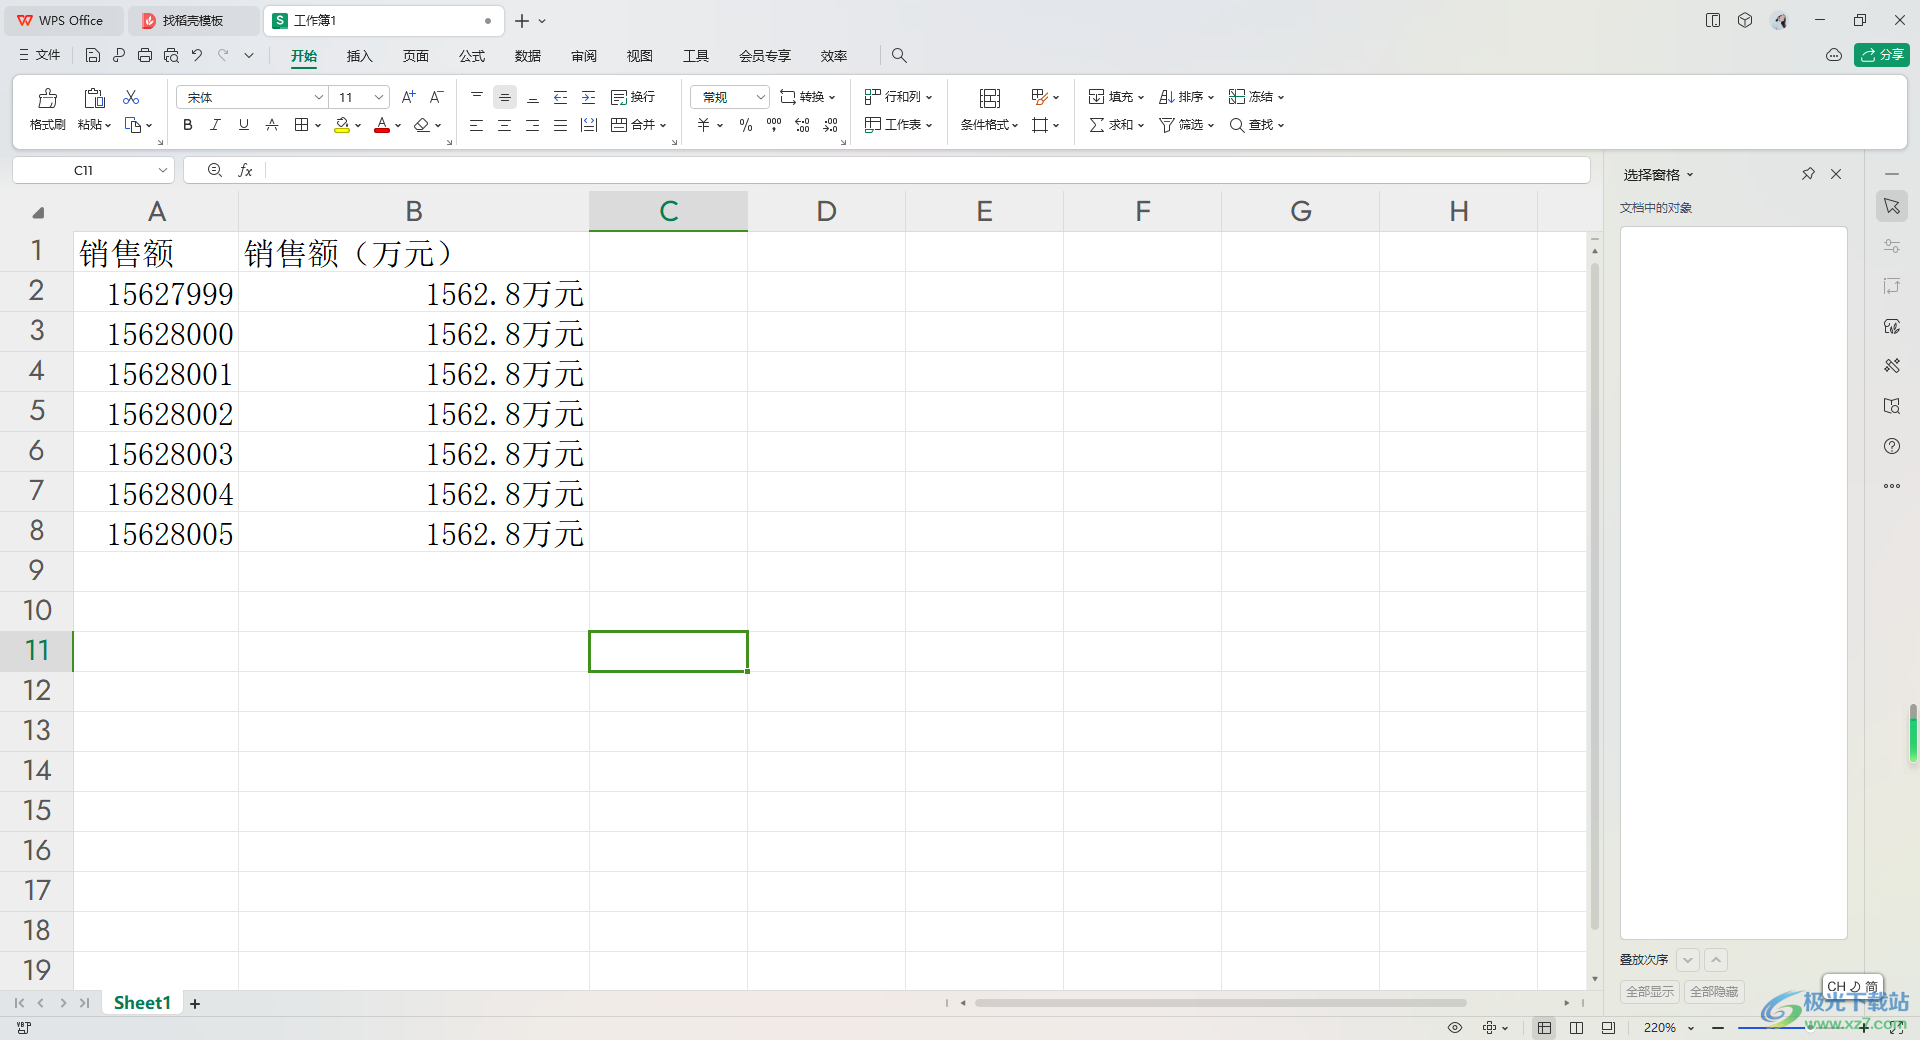1920x1040 pixels.
Task: Add a new sheet with plus icon
Action: pos(195,1004)
